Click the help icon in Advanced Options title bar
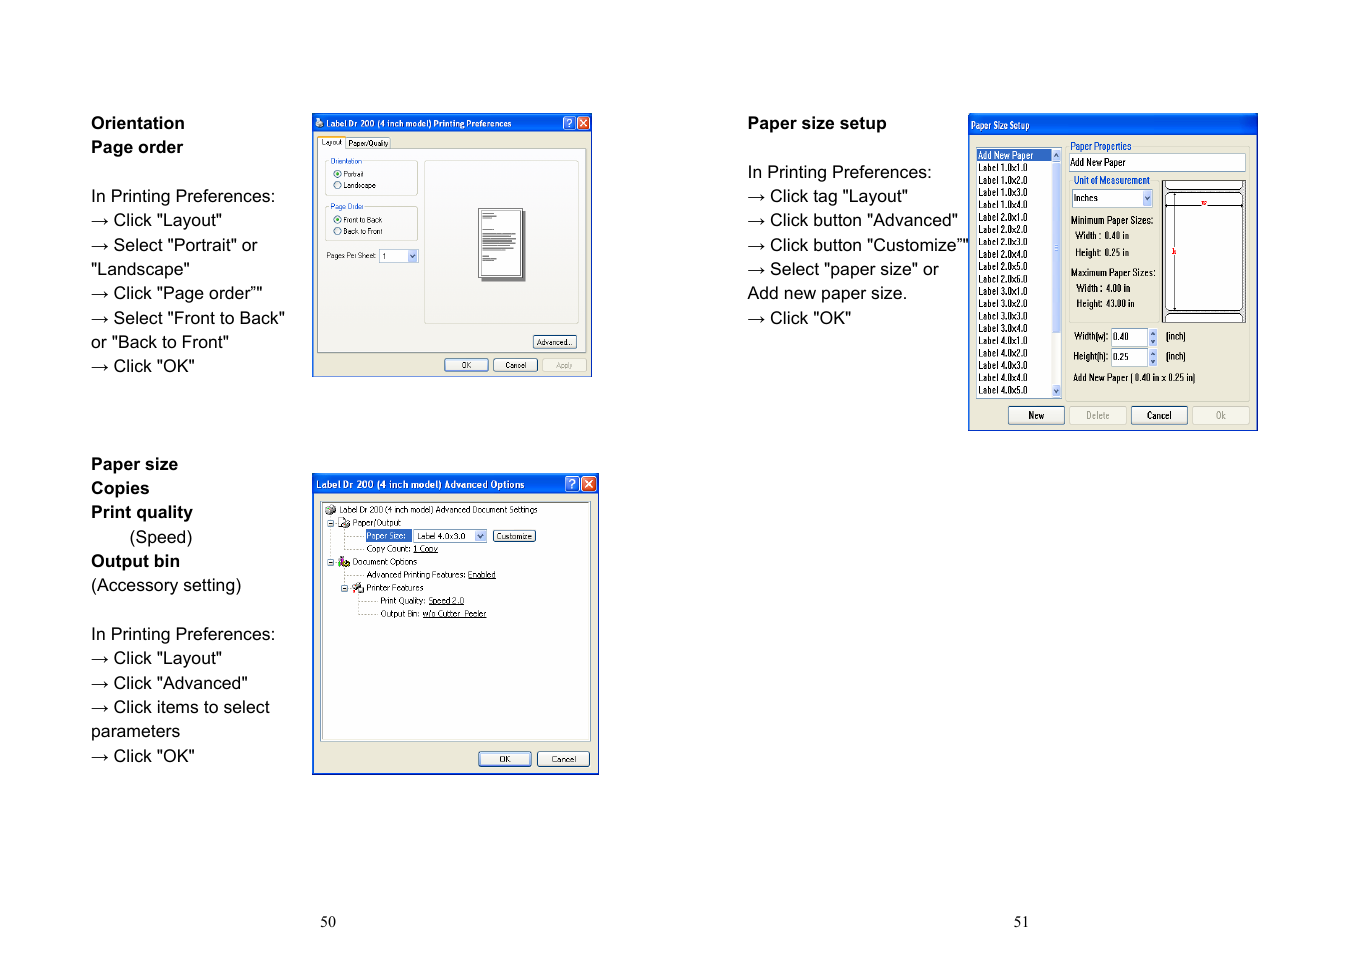This screenshot has width=1351, height=954. coord(572,484)
